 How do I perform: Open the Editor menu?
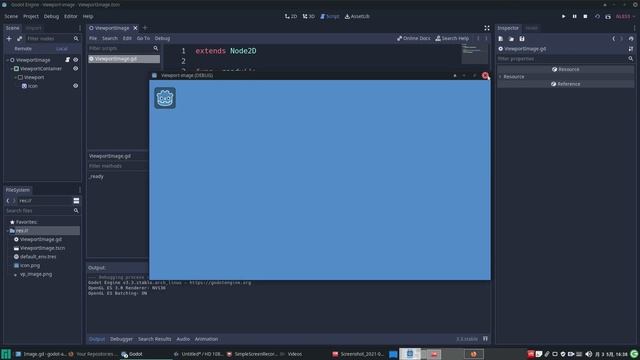71,16
